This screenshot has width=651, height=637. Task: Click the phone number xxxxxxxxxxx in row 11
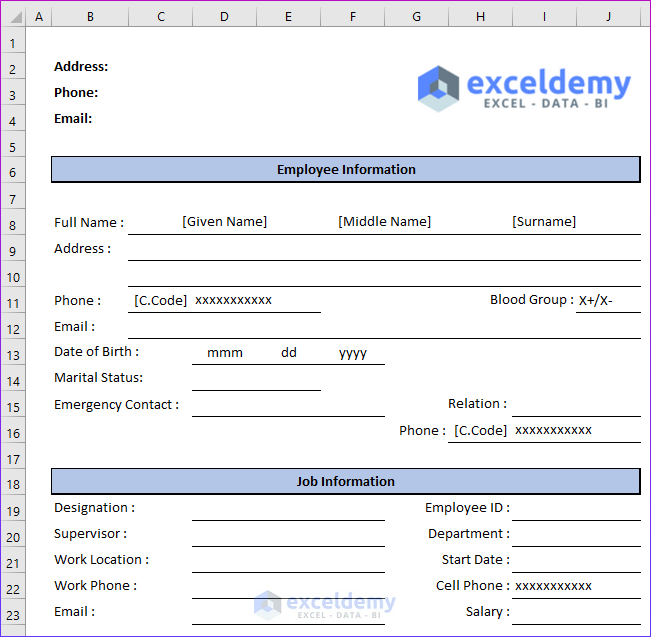[233, 300]
